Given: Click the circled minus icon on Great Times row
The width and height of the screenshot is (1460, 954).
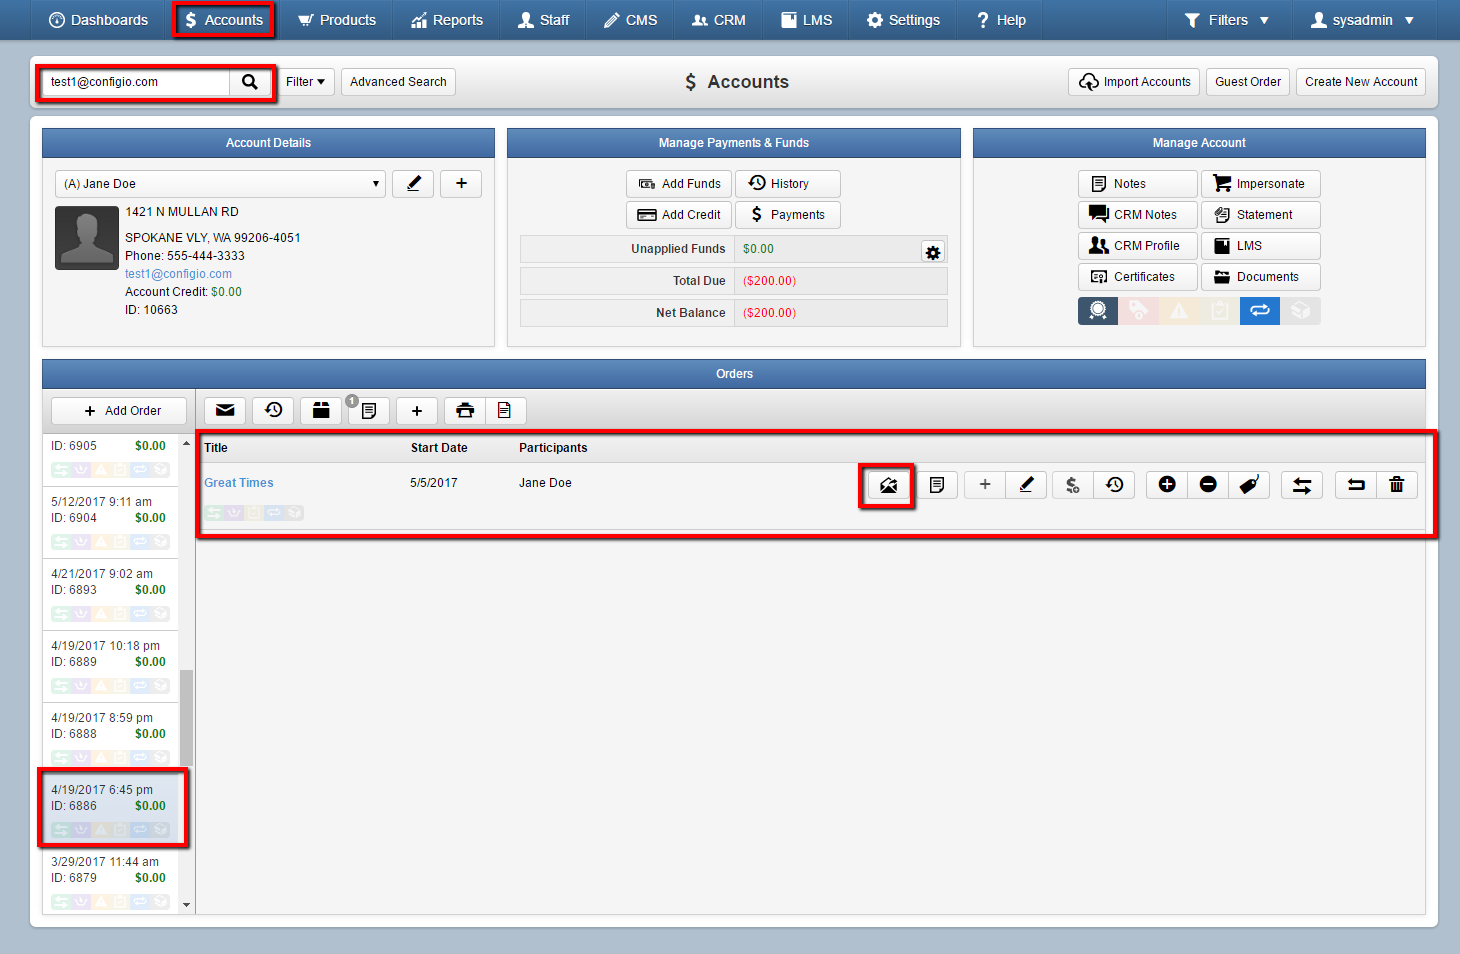Looking at the screenshot, I should (x=1208, y=485).
